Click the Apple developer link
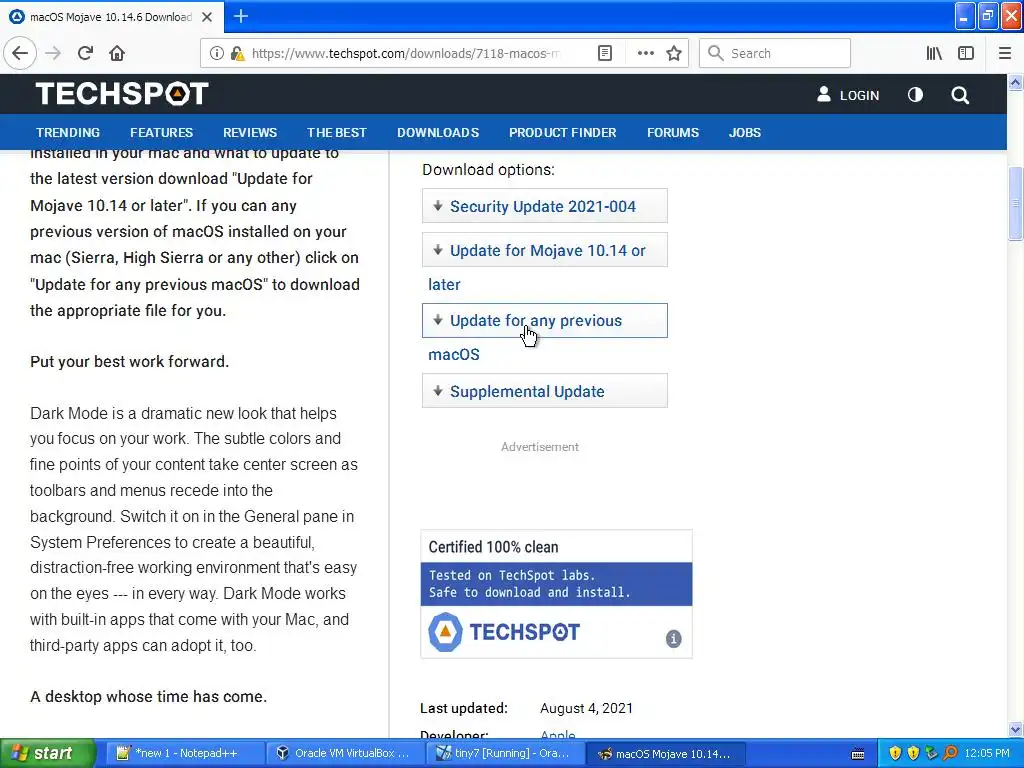 (558, 734)
